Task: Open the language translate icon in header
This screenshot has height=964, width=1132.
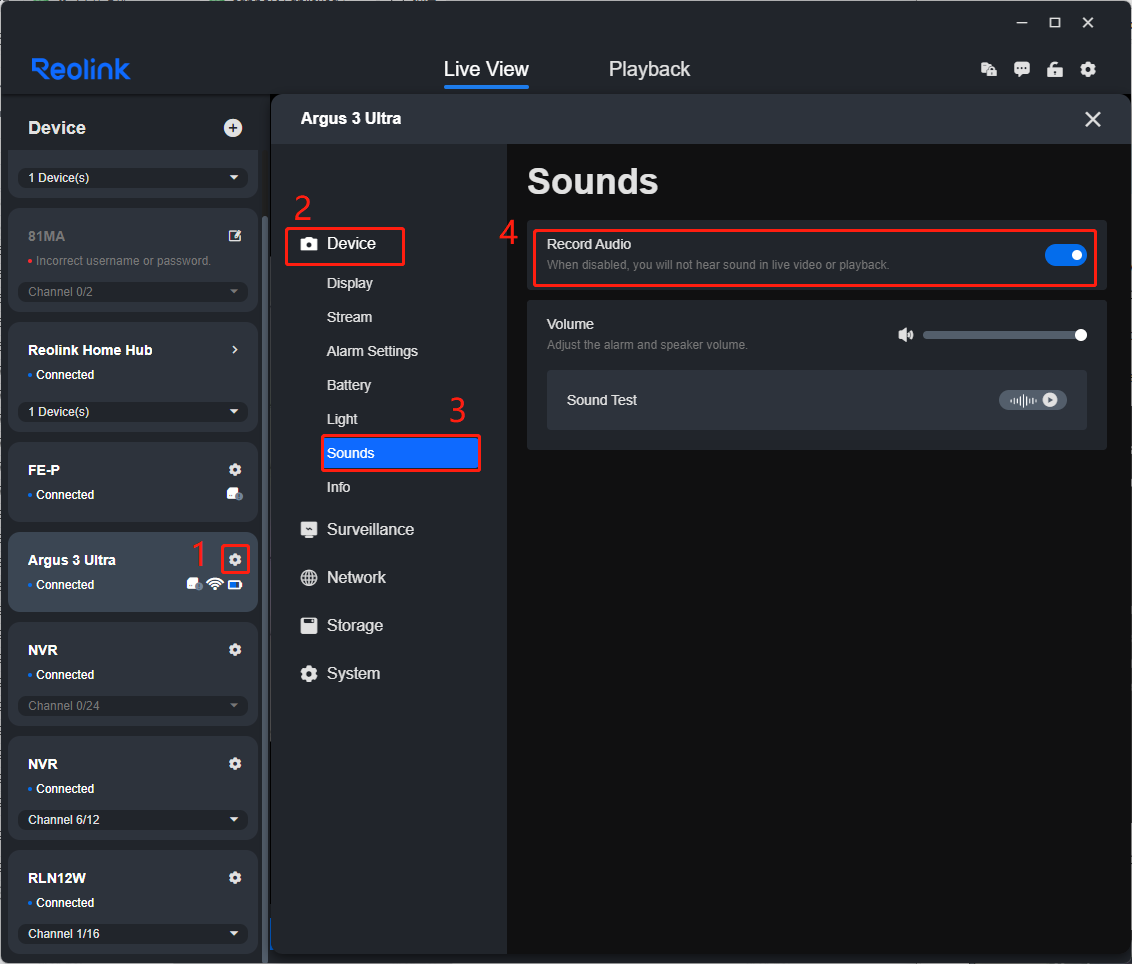Action: pos(988,69)
